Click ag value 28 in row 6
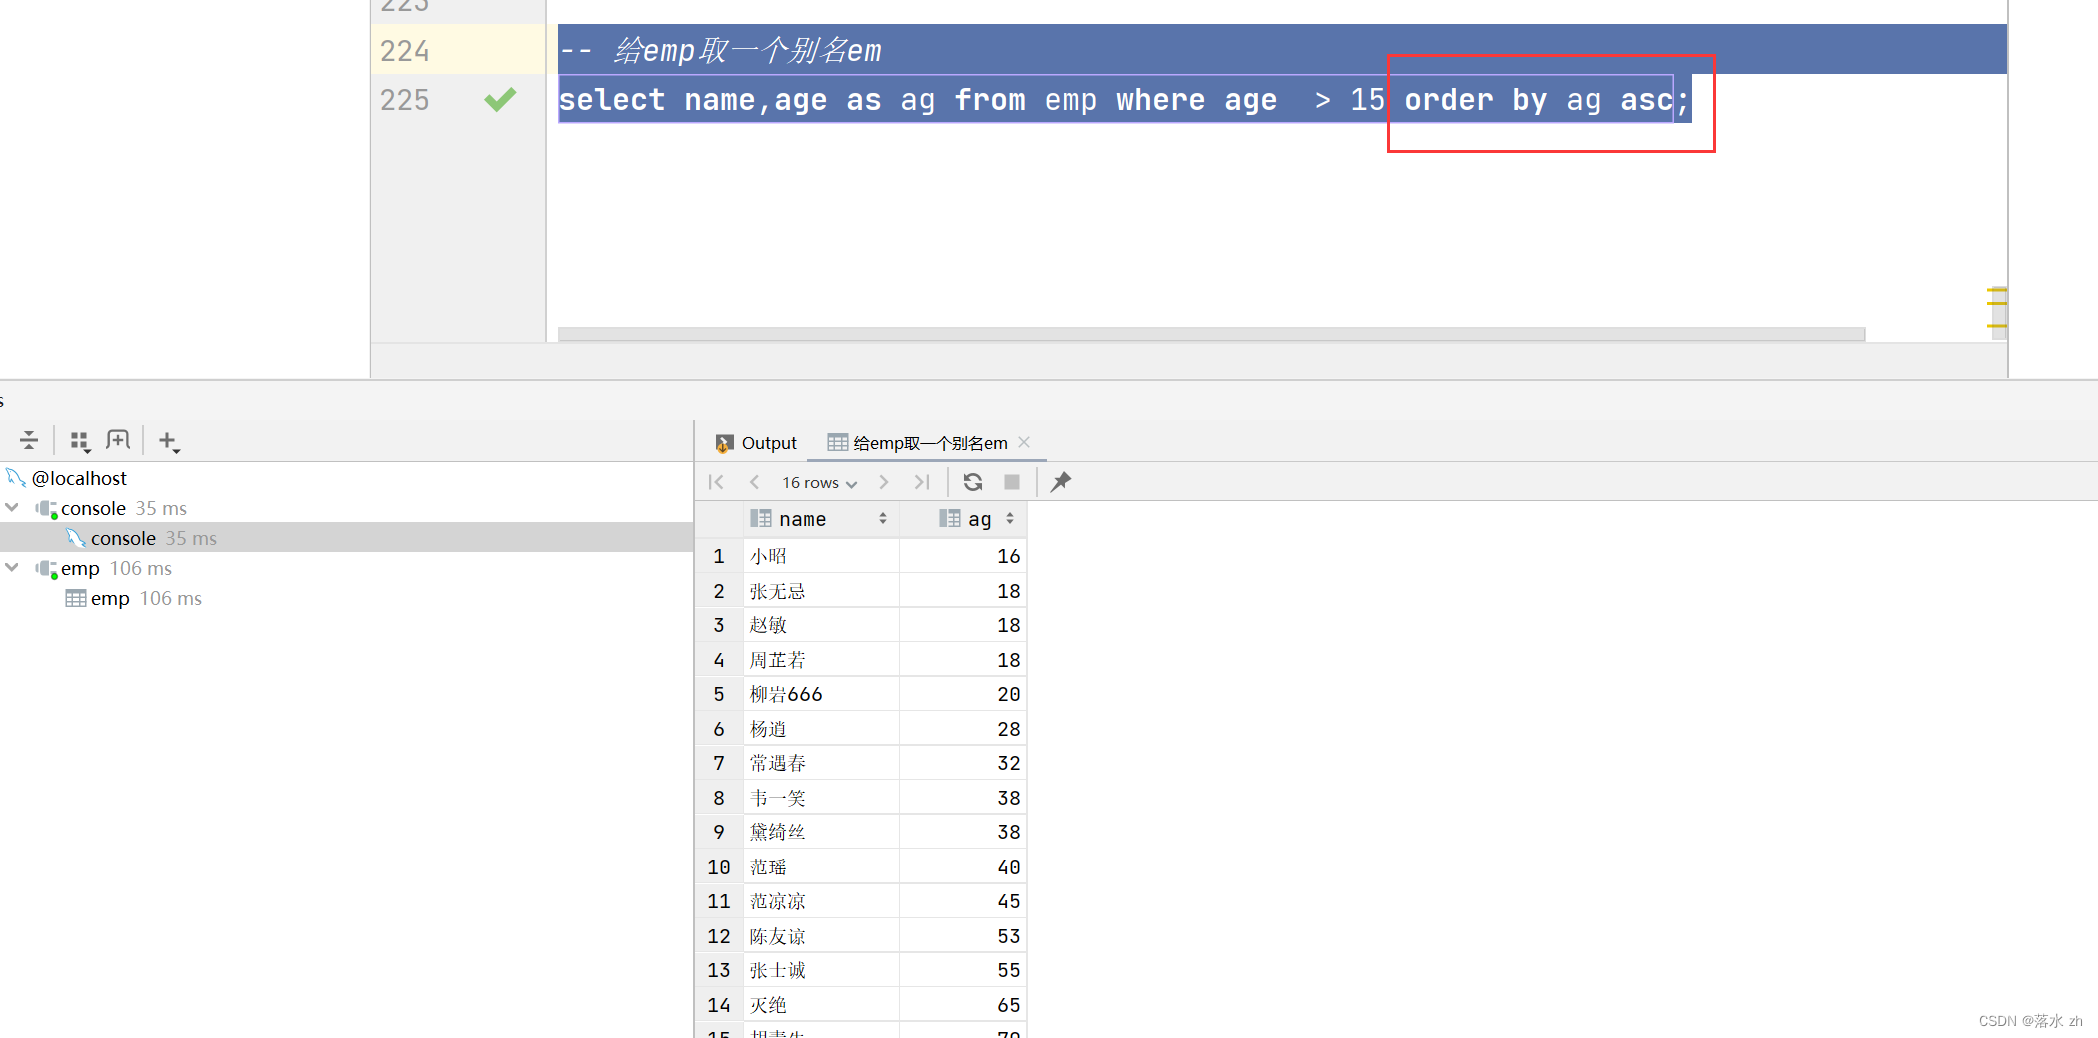The height and width of the screenshot is (1038, 2098). [x=963, y=729]
